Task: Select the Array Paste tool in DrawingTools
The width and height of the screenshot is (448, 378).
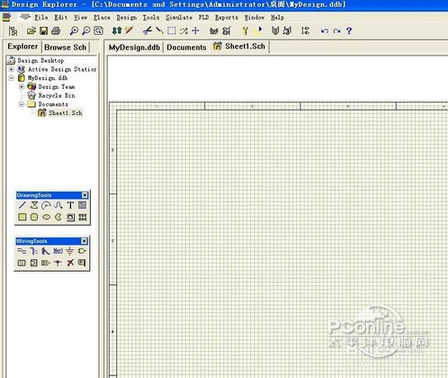Action: click(x=82, y=217)
